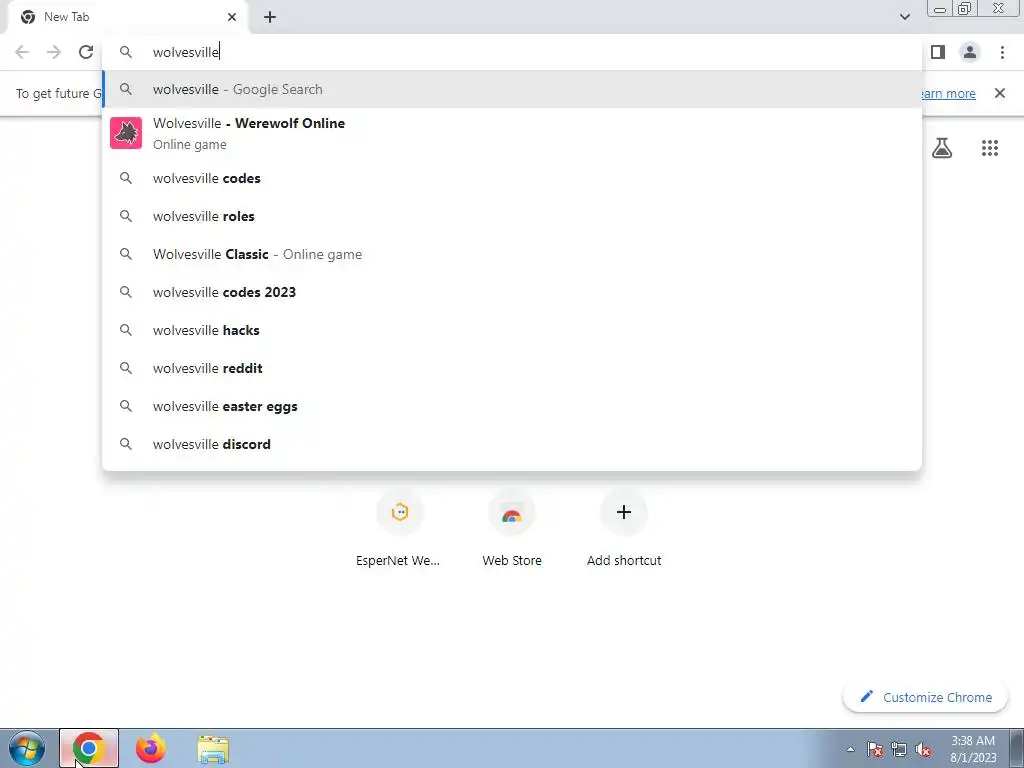This screenshot has width=1024, height=768.
Task: Select suggestion wolvesville easter eggs
Action: pyautogui.click(x=512, y=406)
